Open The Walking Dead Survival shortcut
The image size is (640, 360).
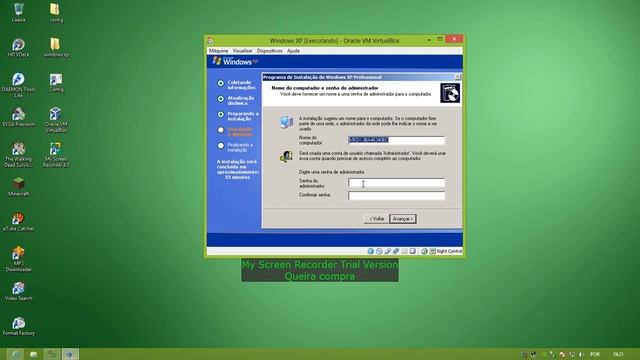point(18,155)
